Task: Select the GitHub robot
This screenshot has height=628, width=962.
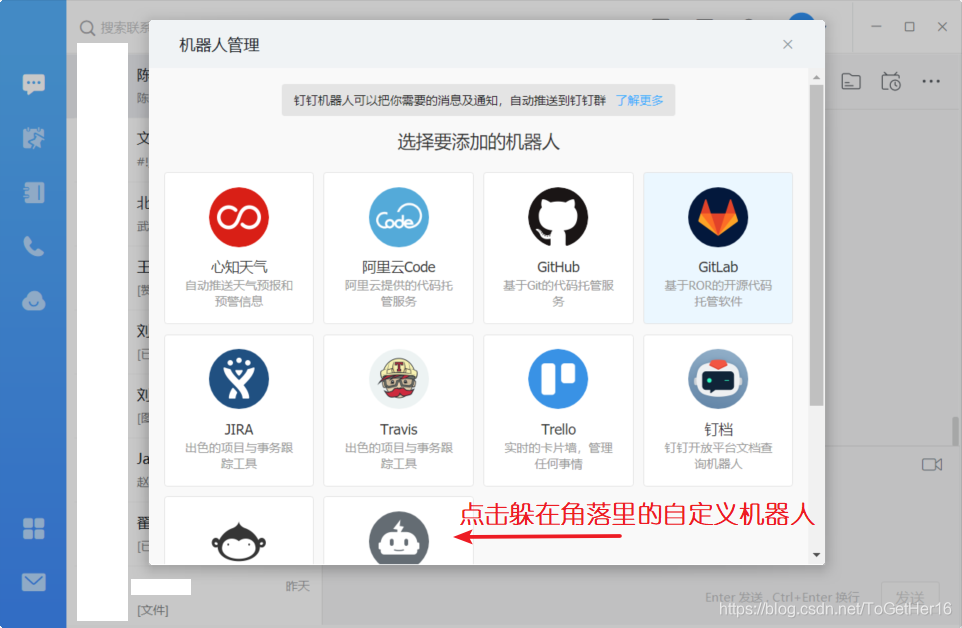Action: click(x=558, y=247)
